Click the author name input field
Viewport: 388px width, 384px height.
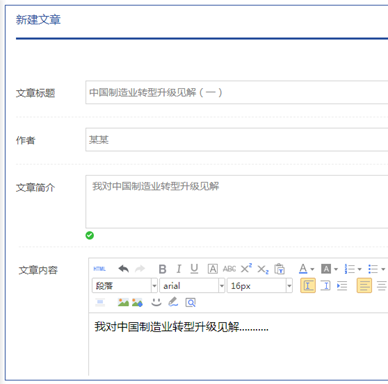tap(237, 140)
